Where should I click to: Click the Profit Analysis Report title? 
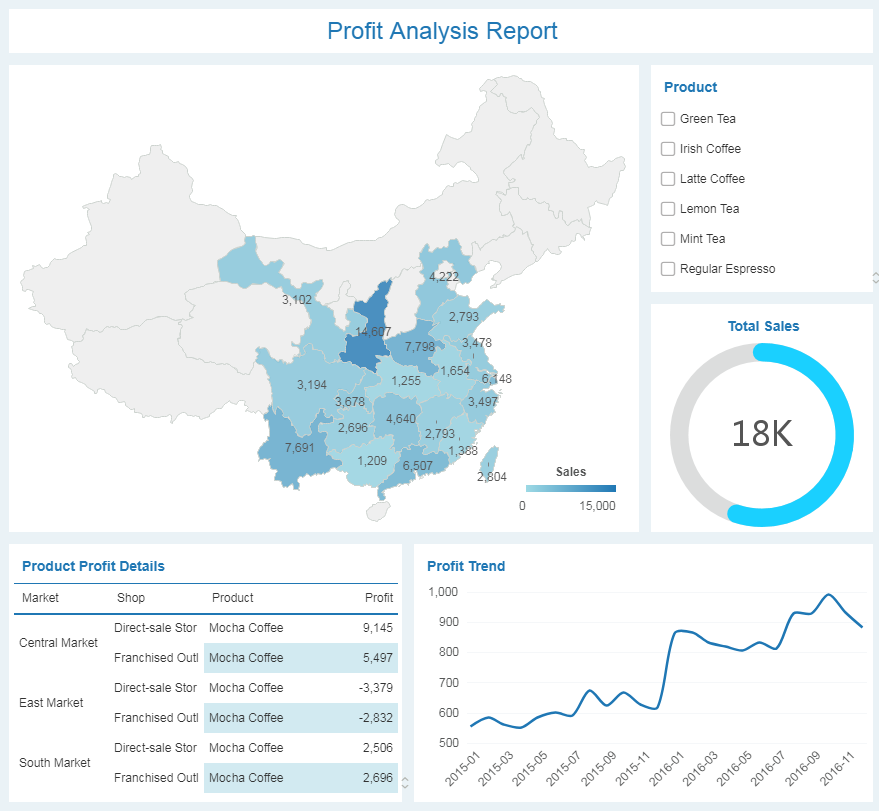coord(441,31)
